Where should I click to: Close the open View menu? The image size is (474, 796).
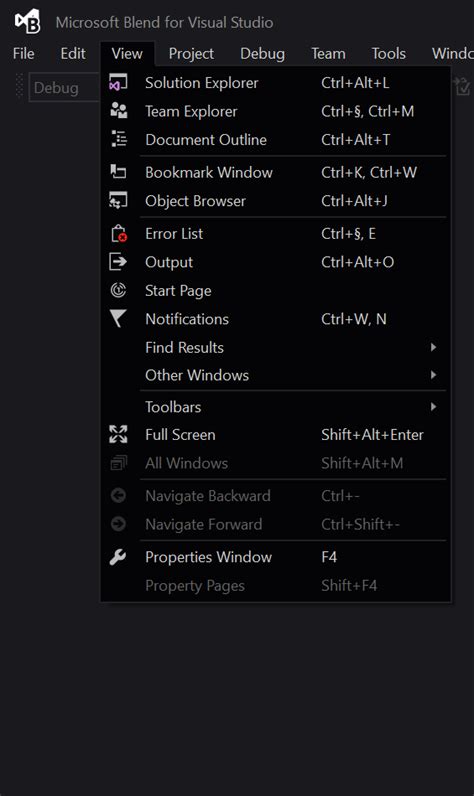click(x=127, y=53)
